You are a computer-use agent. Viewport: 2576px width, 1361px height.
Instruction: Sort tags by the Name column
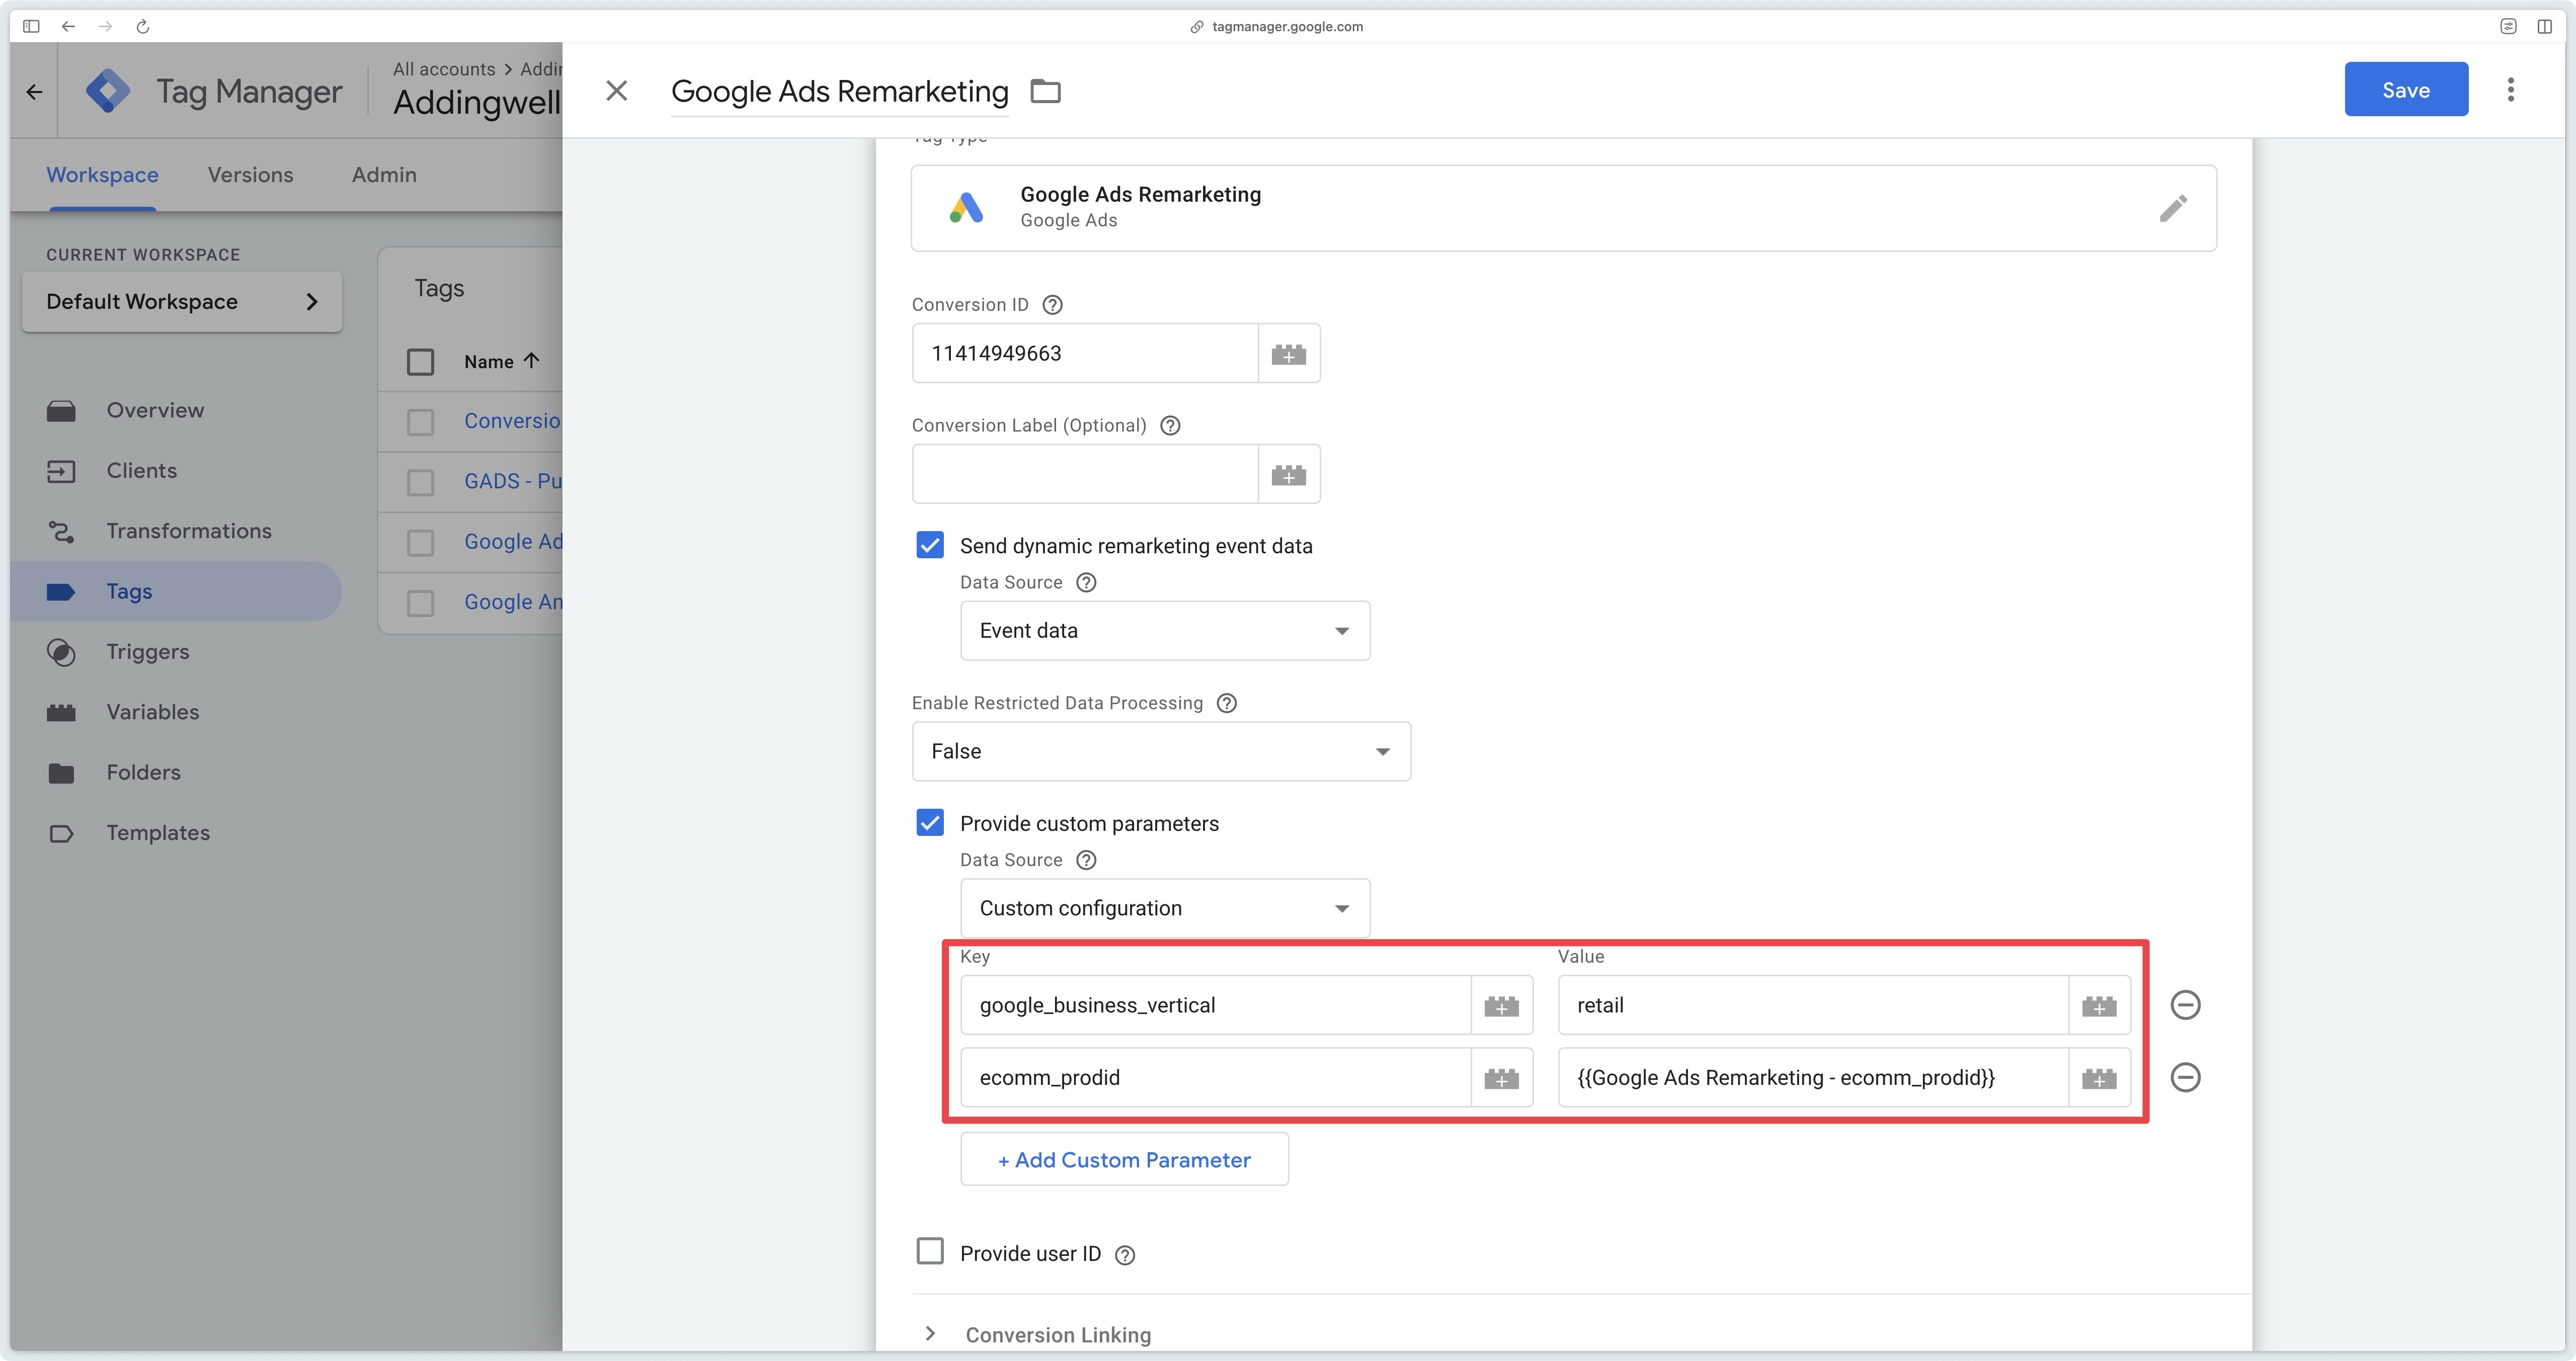point(501,361)
